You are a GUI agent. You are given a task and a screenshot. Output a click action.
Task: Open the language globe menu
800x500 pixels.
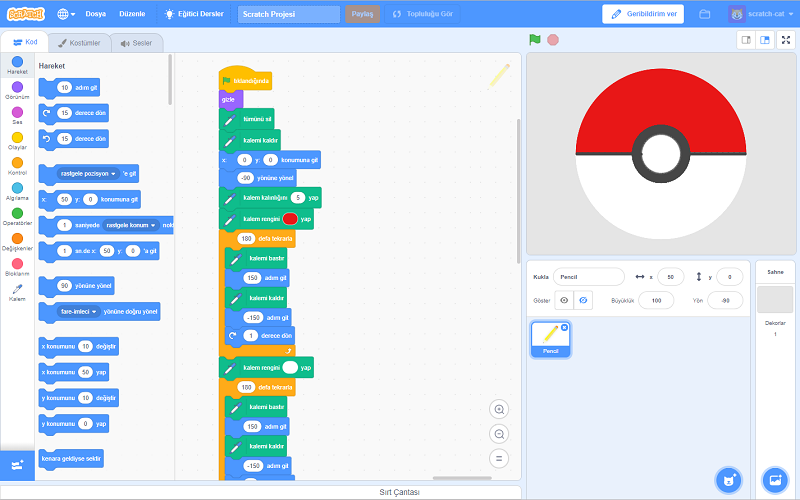(66, 14)
